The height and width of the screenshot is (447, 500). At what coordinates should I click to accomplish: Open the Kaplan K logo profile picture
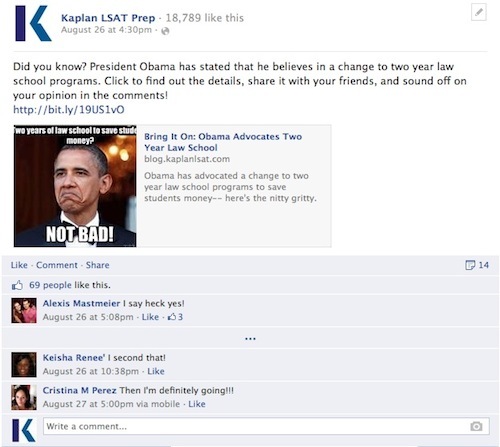(x=33, y=24)
